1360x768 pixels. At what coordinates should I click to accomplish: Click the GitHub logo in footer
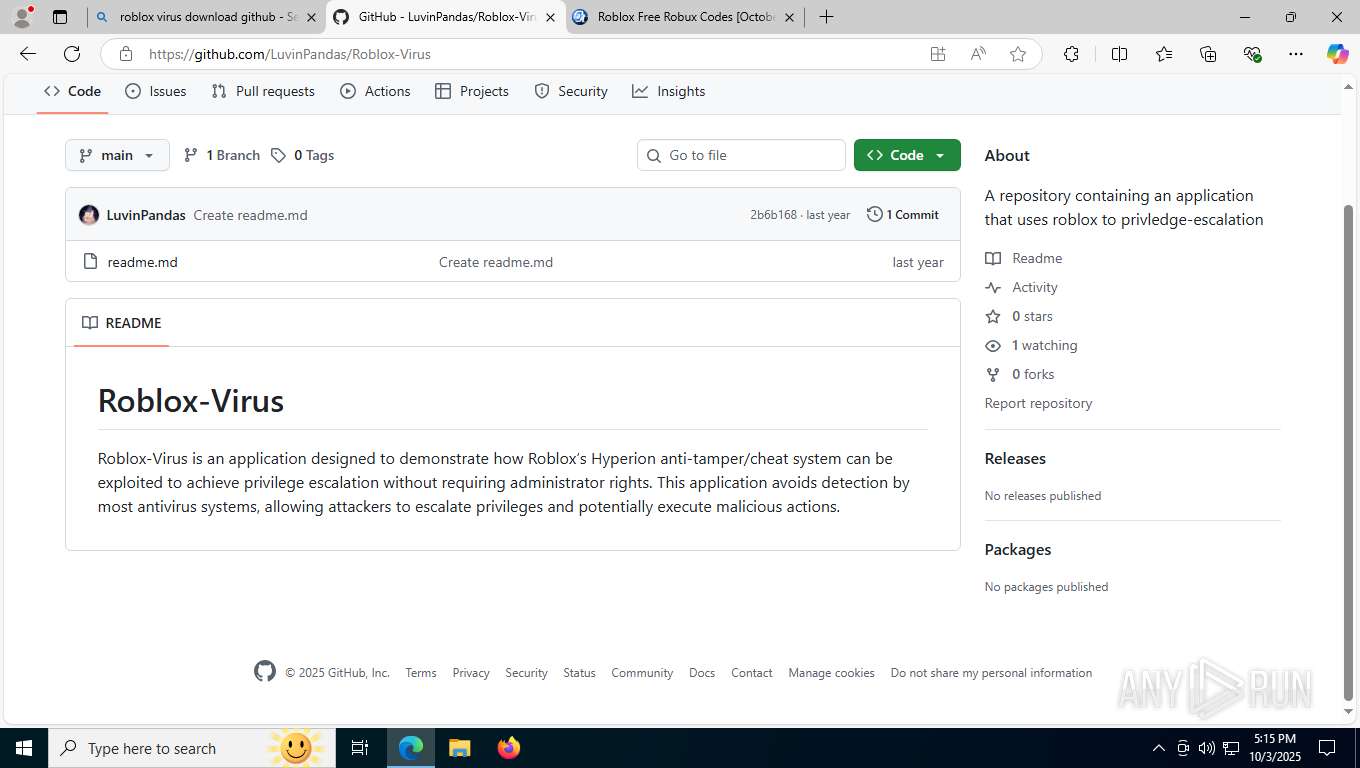[x=265, y=672]
